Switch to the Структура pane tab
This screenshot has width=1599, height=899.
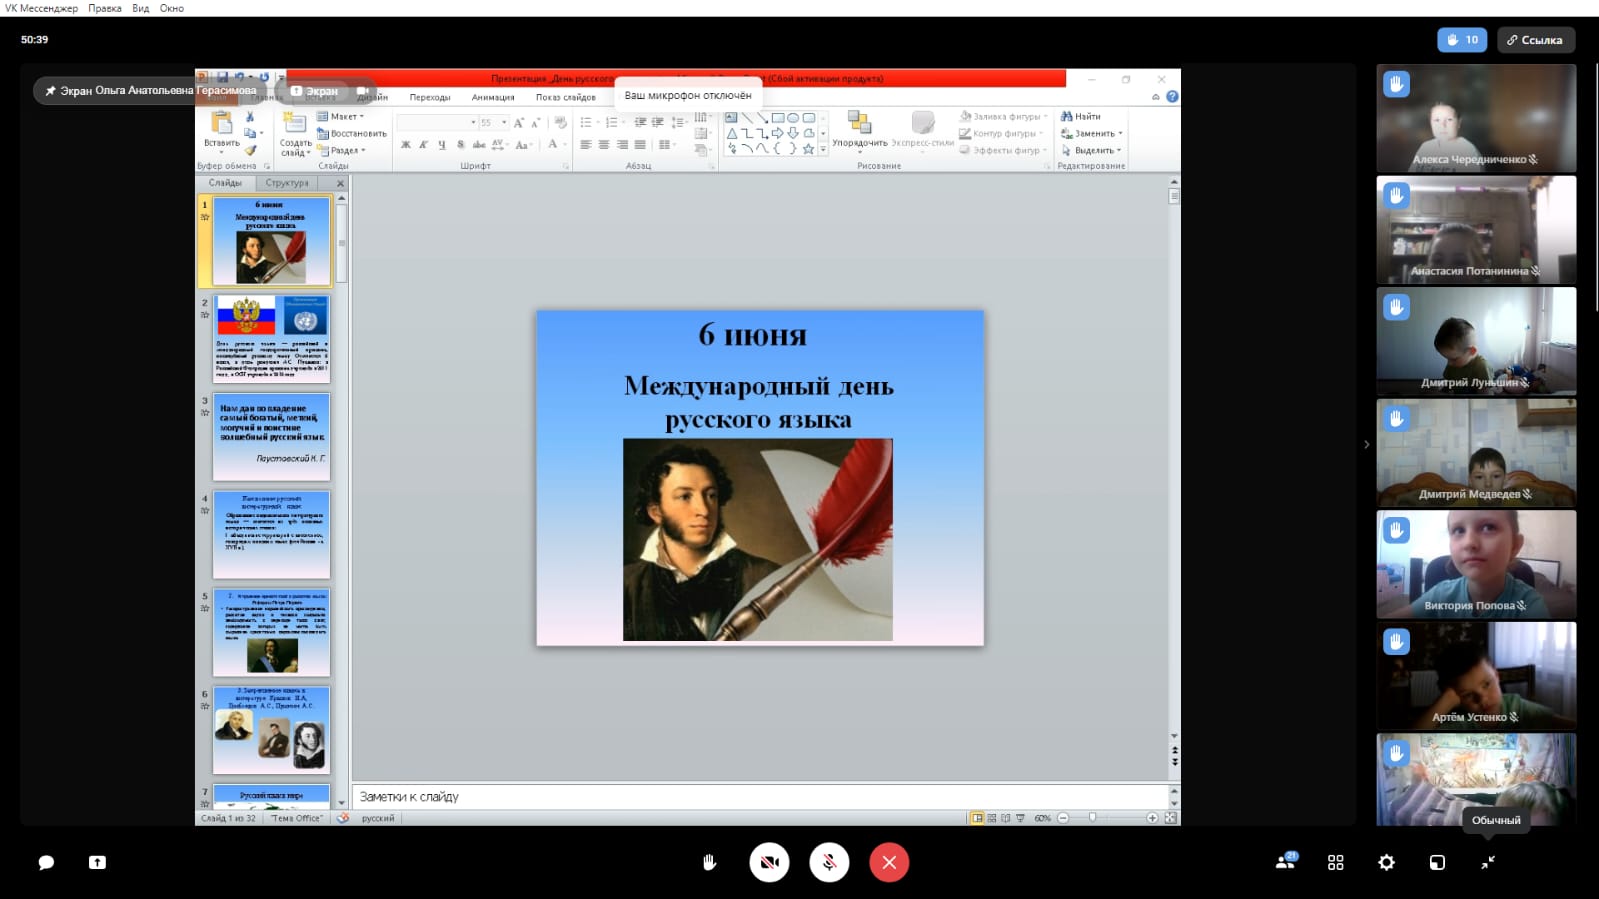pyautogui.click(x=287, y=183)
